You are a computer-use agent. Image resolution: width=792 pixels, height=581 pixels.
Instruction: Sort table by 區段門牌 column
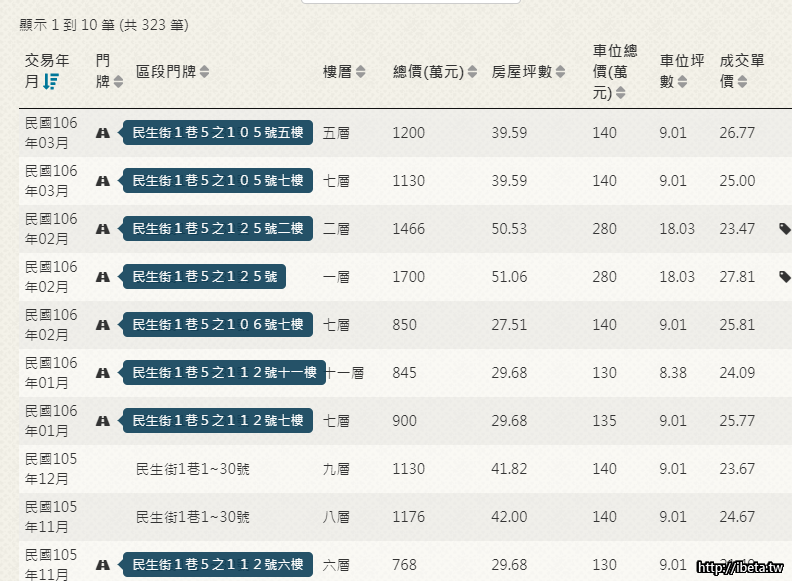pos(204,72)
